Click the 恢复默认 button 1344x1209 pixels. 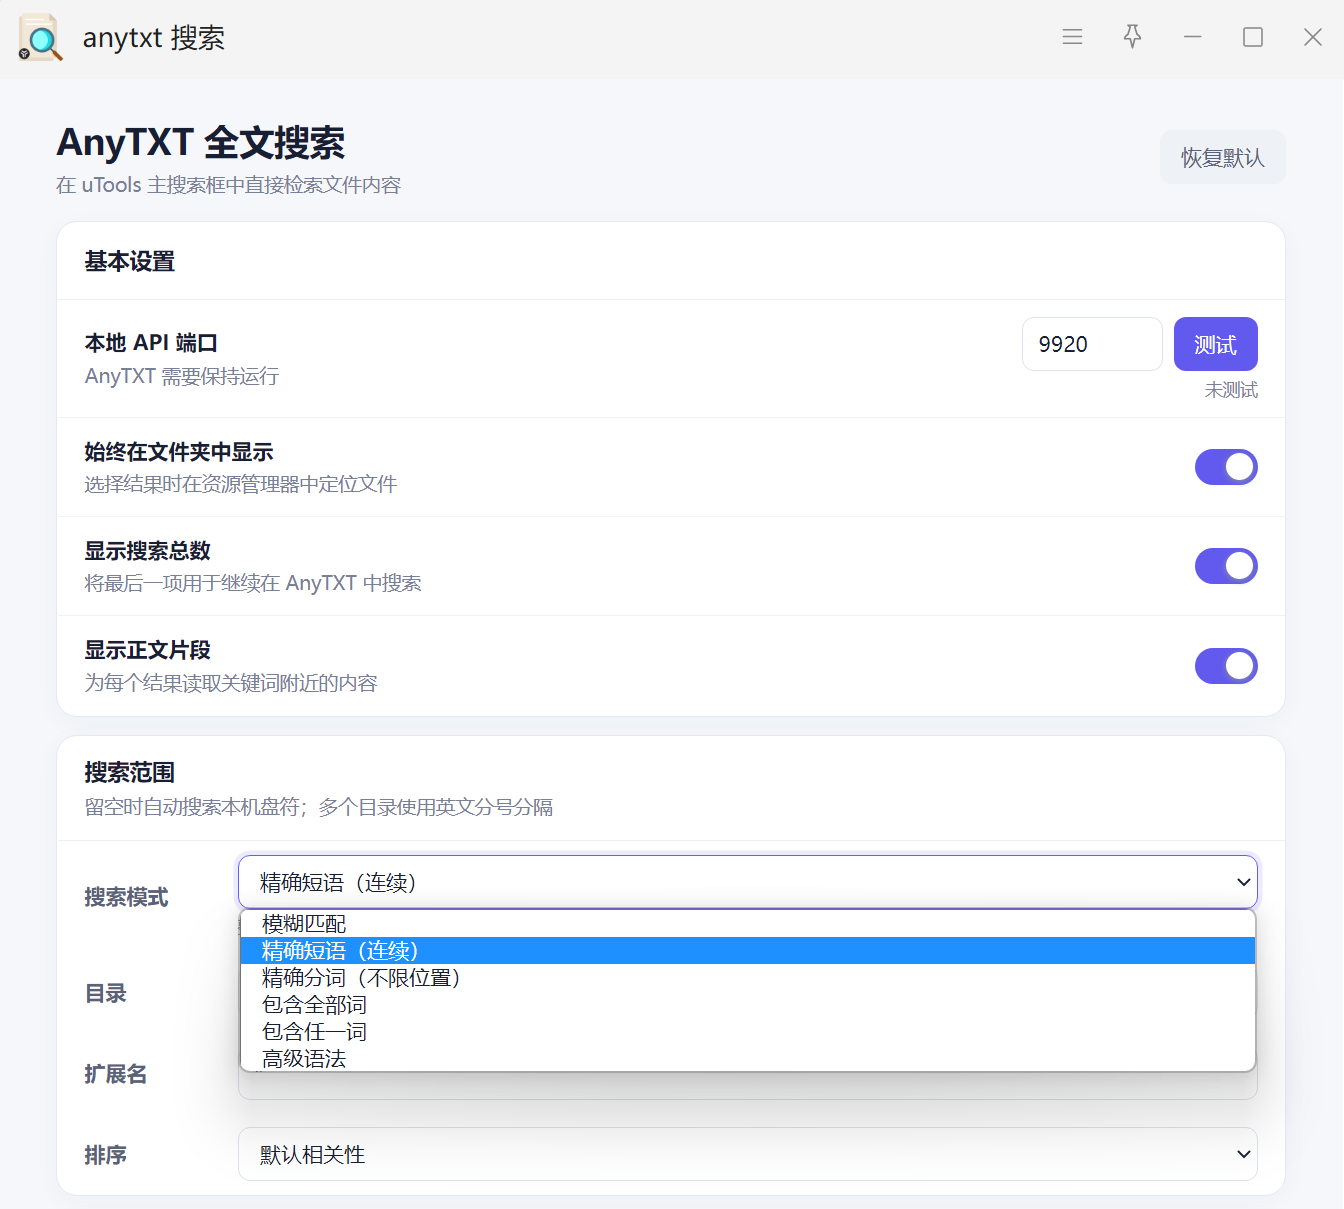[1222, 157]
